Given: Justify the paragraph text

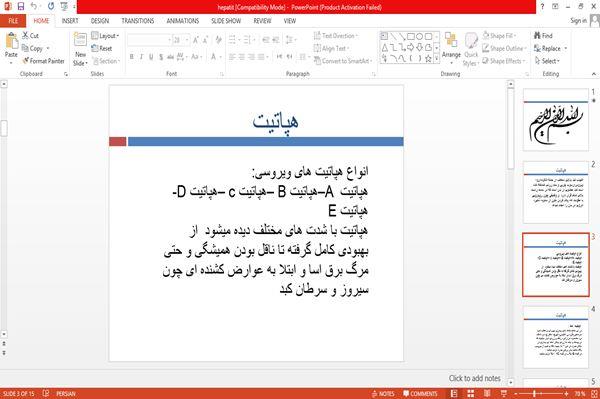Looking at the screenshot, I should 261,57.
